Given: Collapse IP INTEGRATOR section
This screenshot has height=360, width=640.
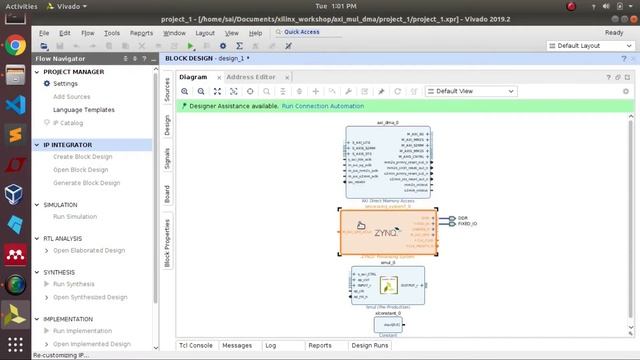Looking at the screenshot, I should click(x=37, y=145).
